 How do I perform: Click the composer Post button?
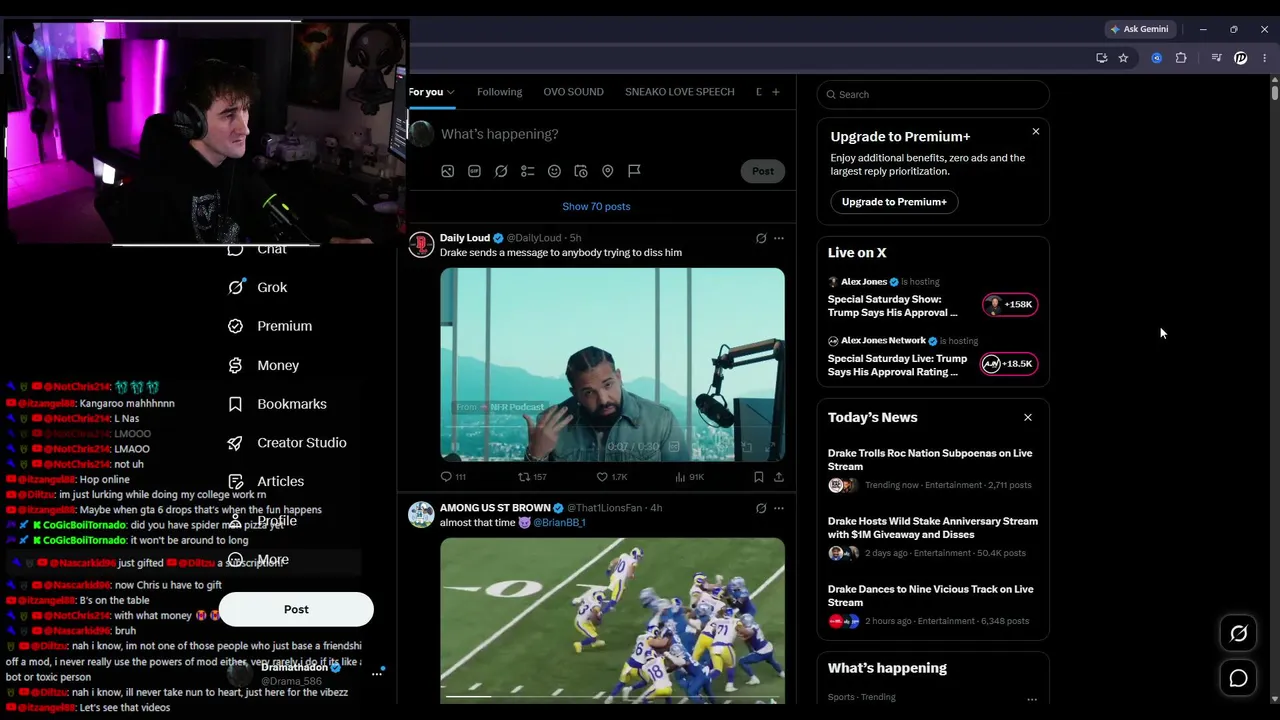coord(763,171)
